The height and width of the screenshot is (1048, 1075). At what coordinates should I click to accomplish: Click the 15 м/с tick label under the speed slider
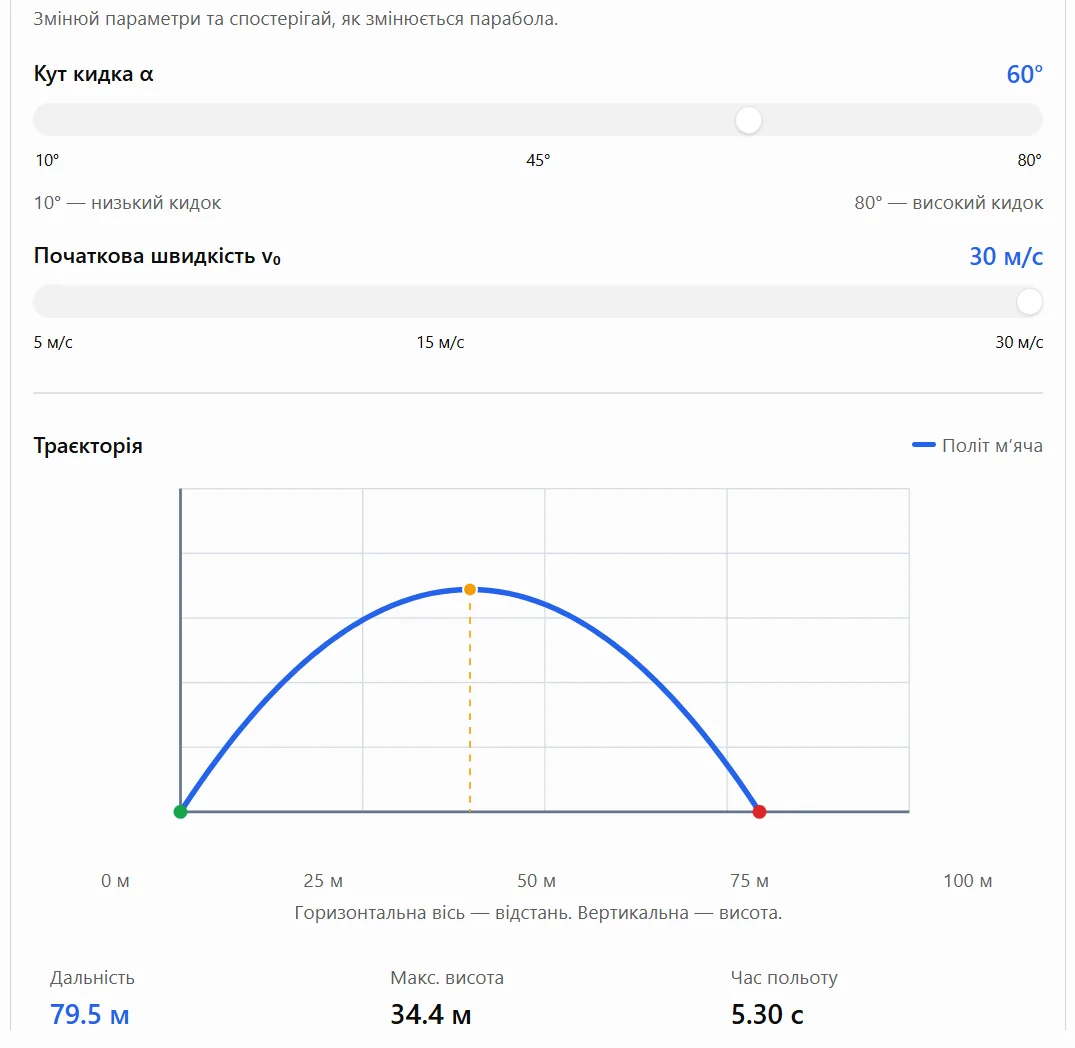440,342
